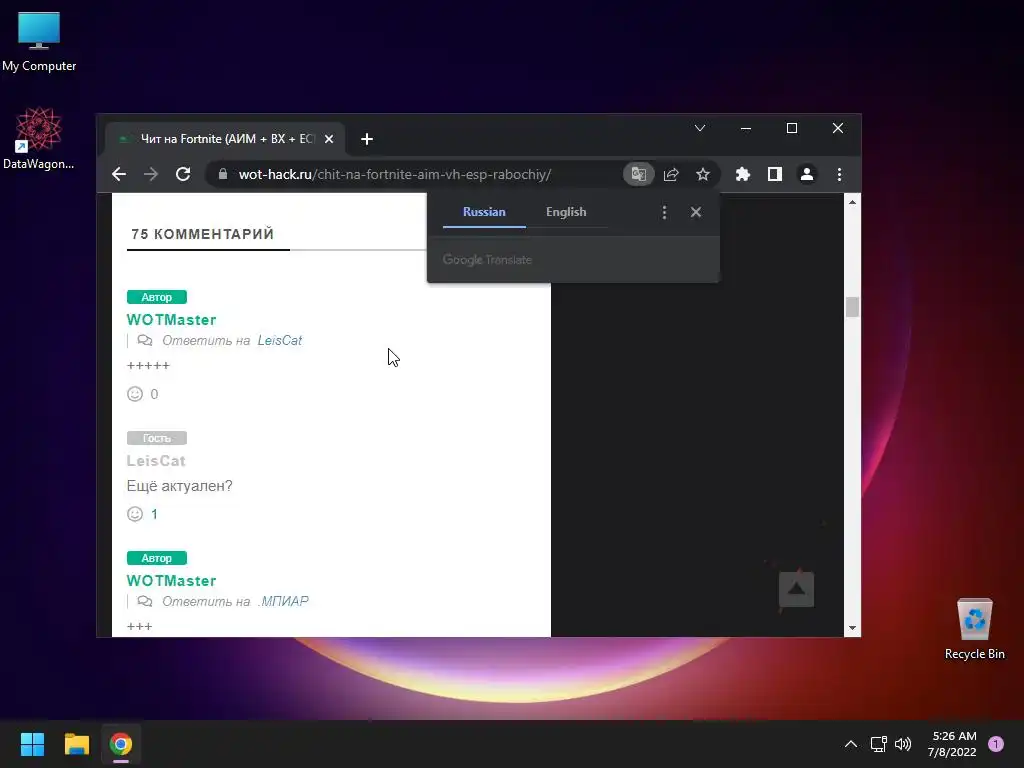React with smiley on +++++ comment

(x=135, y=394)
